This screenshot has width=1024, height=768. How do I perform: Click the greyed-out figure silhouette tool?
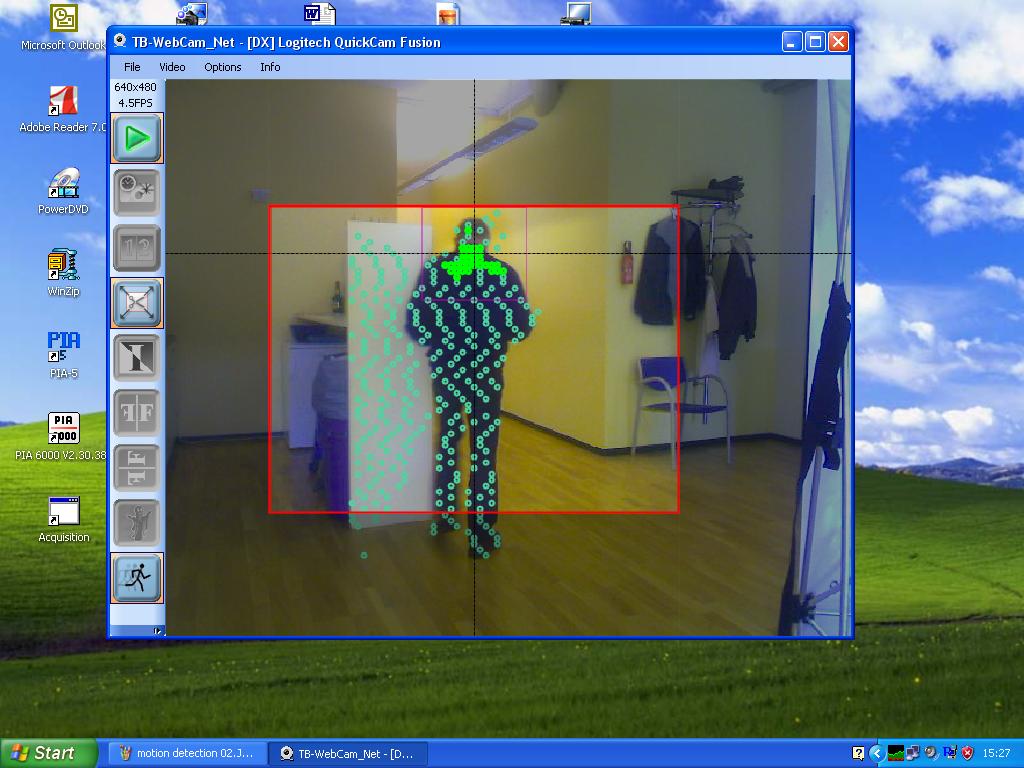136,522
